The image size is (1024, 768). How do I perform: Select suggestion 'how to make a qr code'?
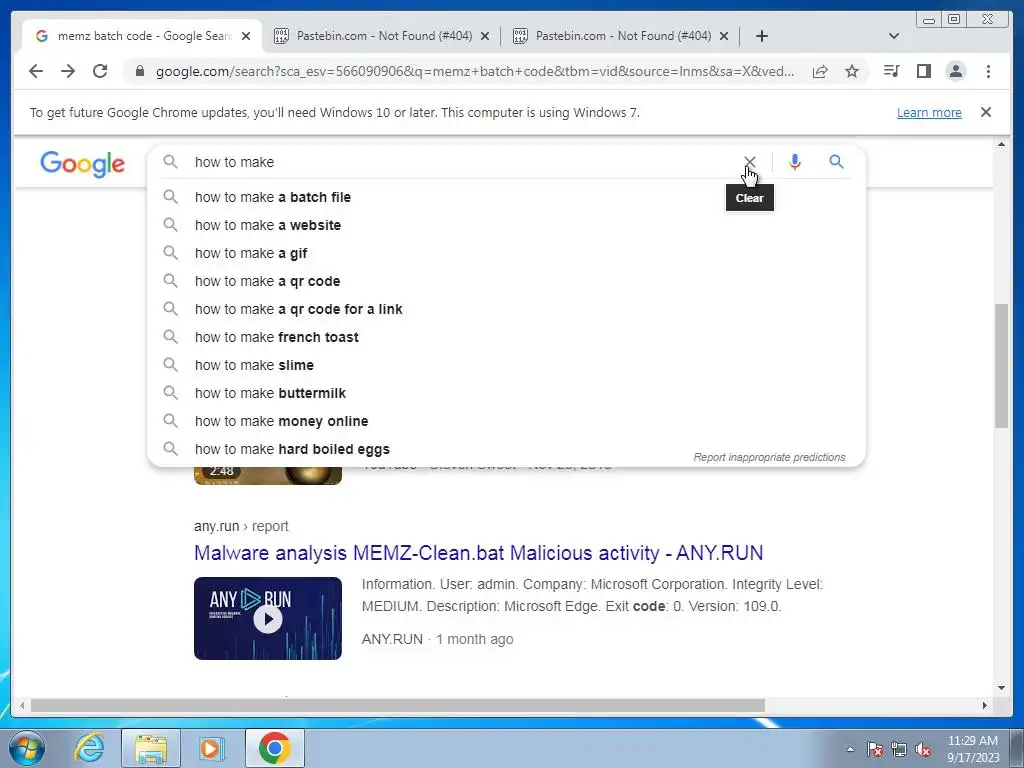pyautogui.click(x=506, y=281)
